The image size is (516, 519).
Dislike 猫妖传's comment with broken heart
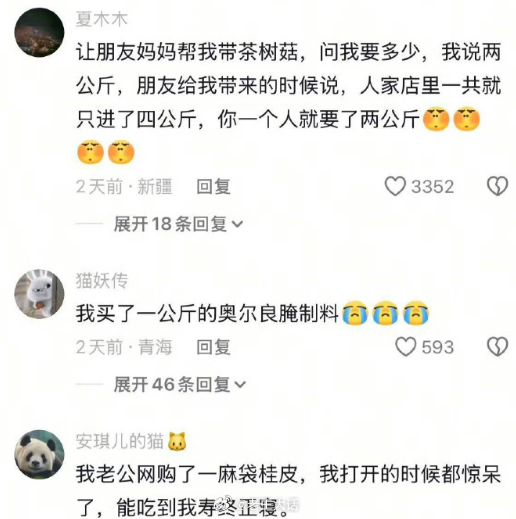497,347
